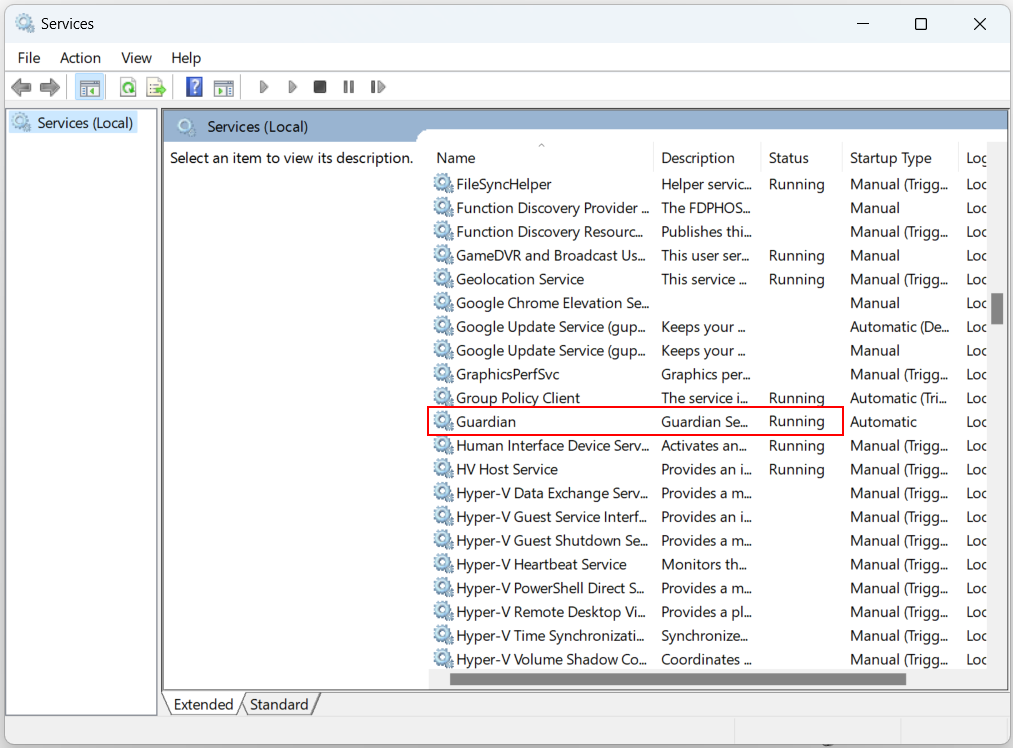Click the gear icon beside Hyper-V Heartbeat Service
The width and height of the screenshot is (1013, 748).
443,563
